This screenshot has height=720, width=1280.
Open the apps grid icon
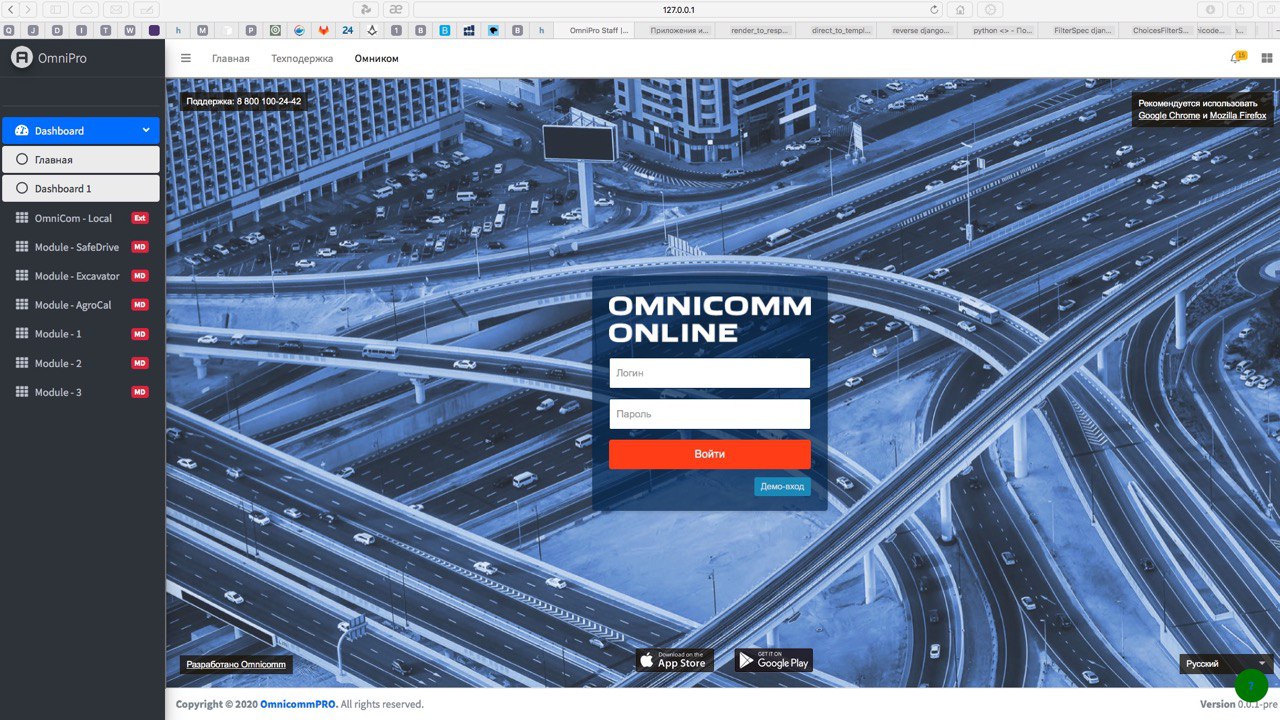pyautogui.click(x=1267, y=59)
